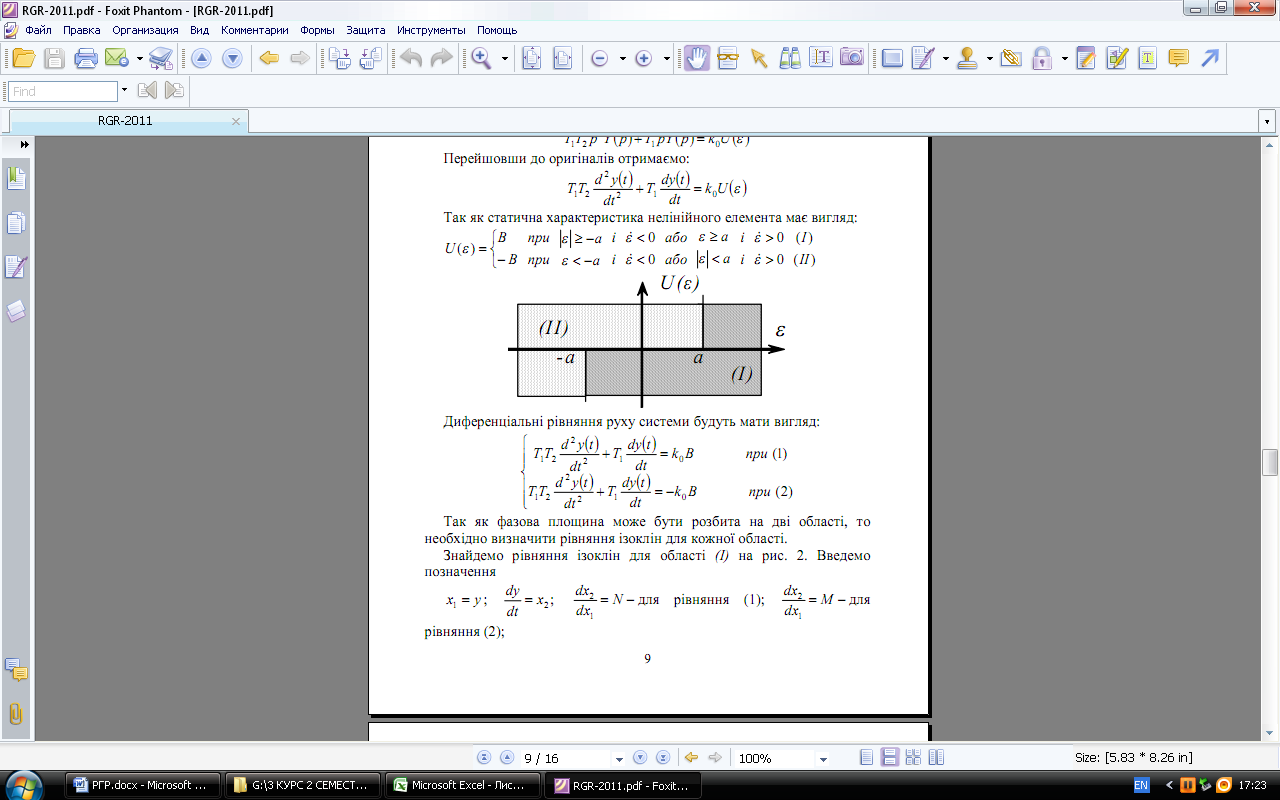Select the arrow Select Annotation tool

pos(759,58)
